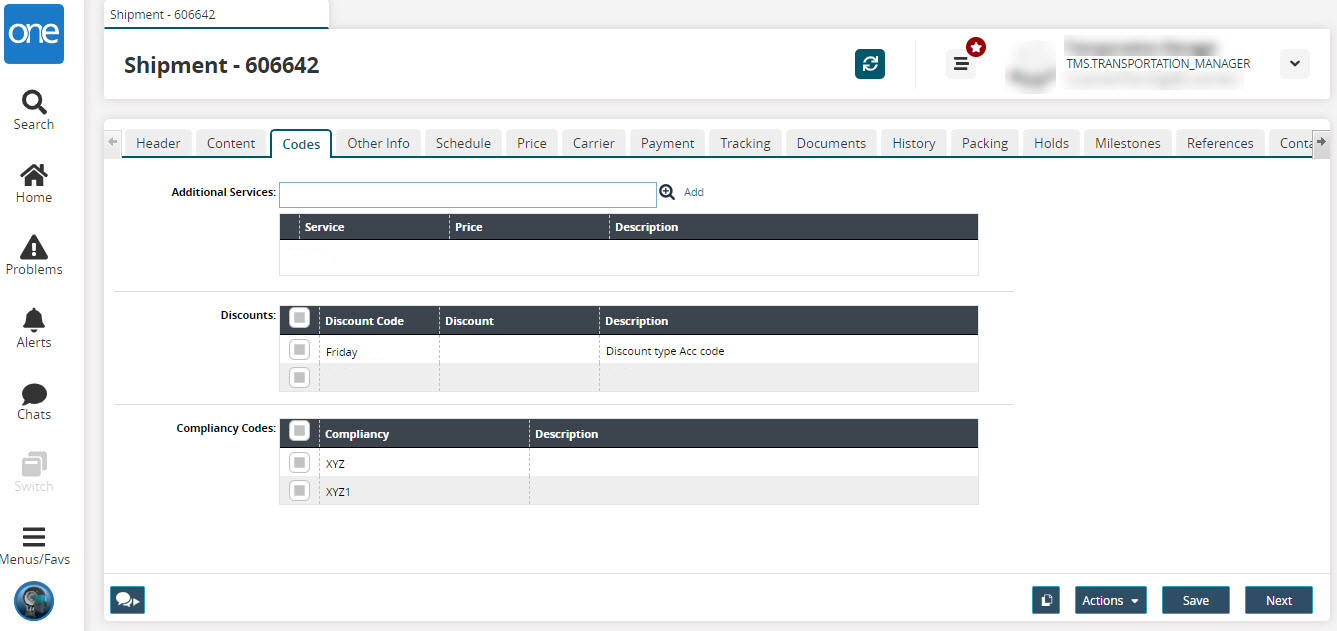Screen dimensions: 1337x631
Task: Open the favorites list menu icon
Action: coord(961,64)
